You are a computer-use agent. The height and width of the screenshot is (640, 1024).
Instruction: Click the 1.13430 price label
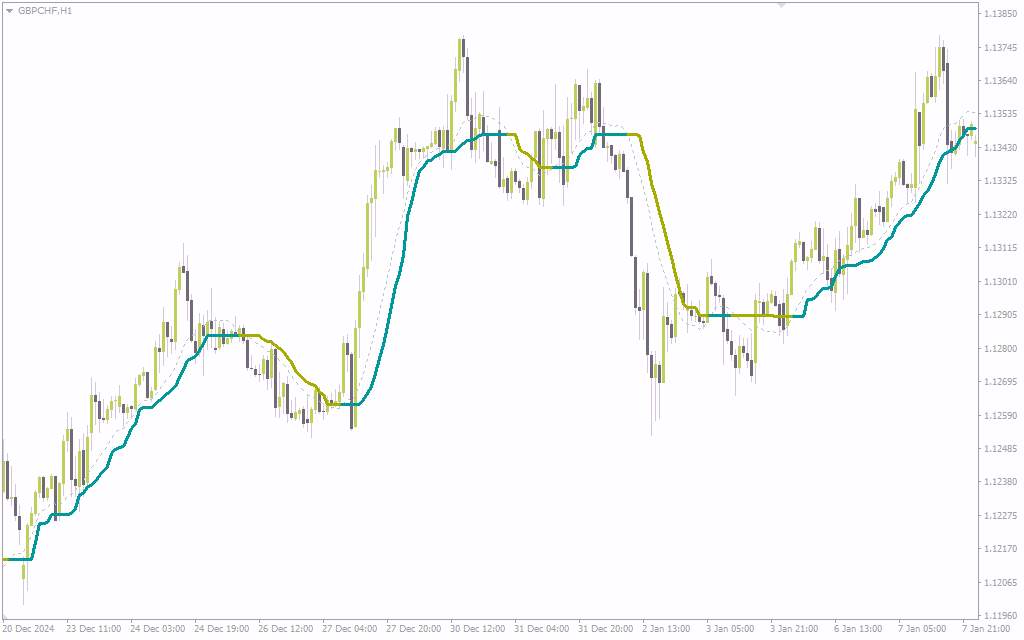[1000, 148]
